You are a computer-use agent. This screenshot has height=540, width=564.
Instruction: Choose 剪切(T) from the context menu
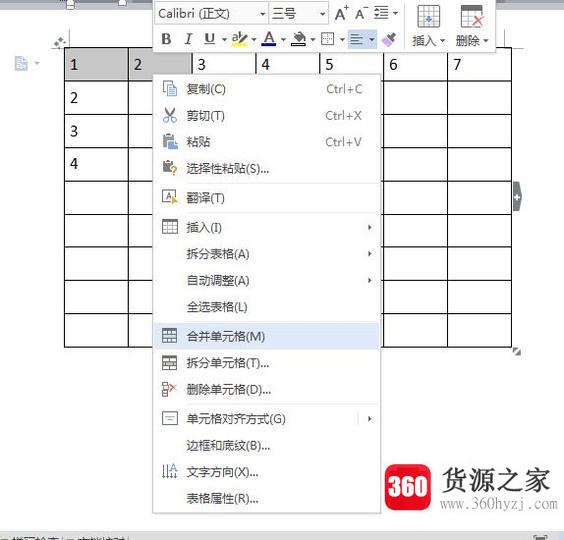pos(267,115)
